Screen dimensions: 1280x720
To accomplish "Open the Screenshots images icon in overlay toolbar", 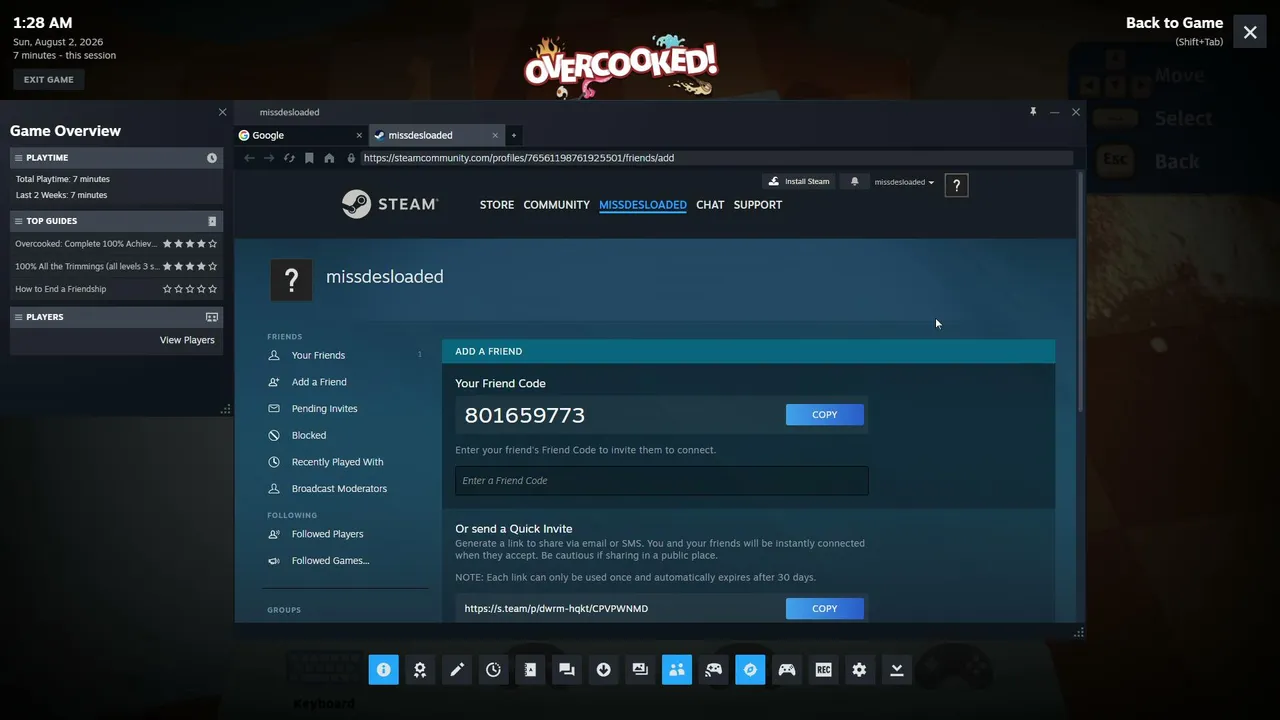I will click(x=640, y=670).
